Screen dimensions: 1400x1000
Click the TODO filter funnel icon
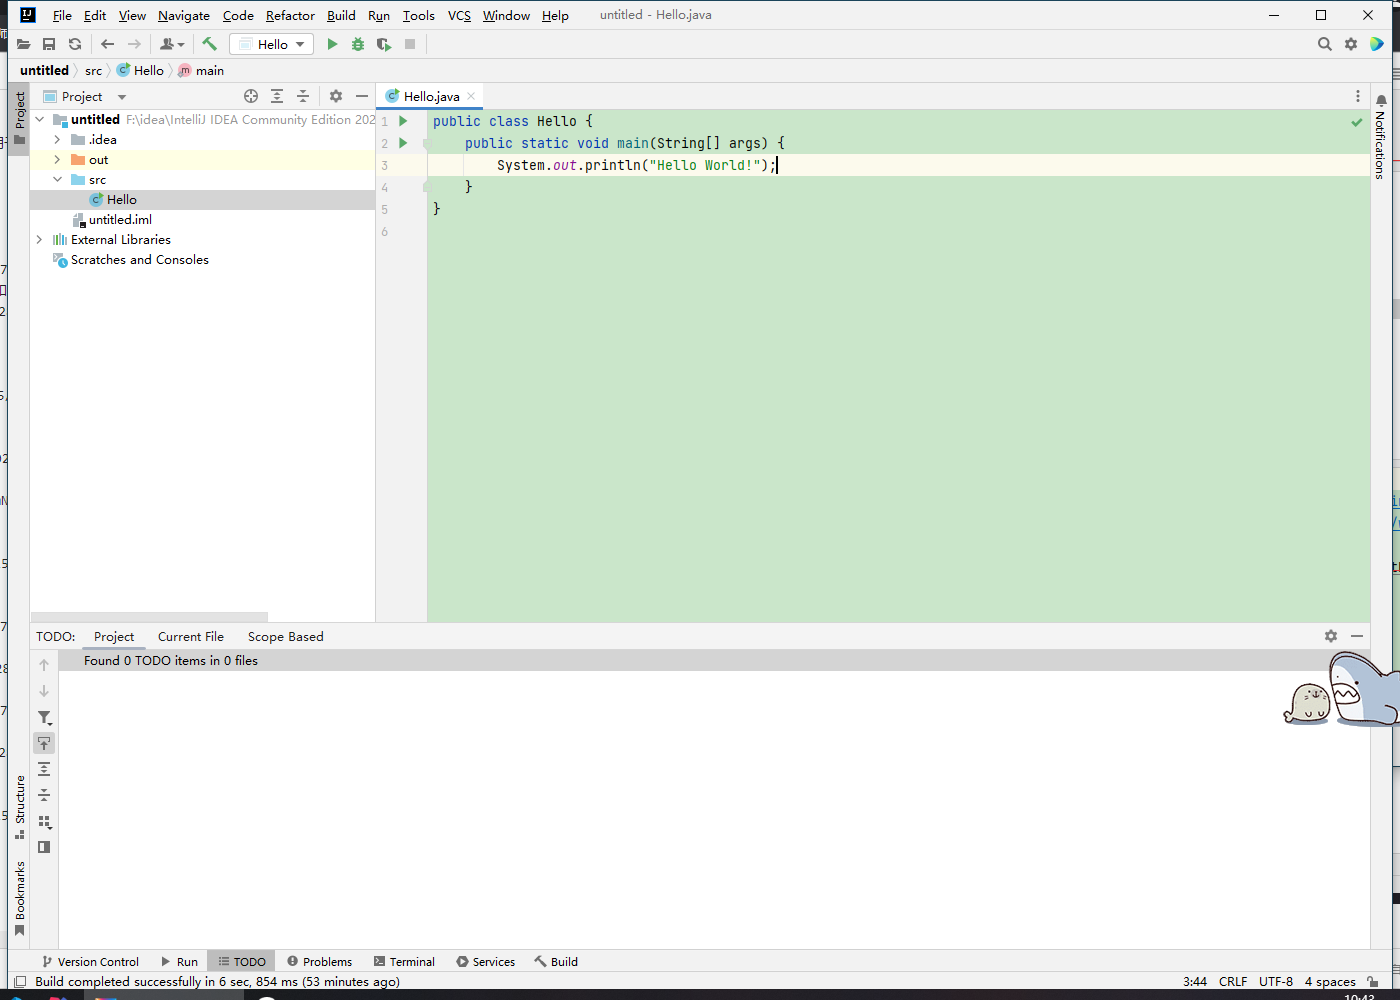44,717
